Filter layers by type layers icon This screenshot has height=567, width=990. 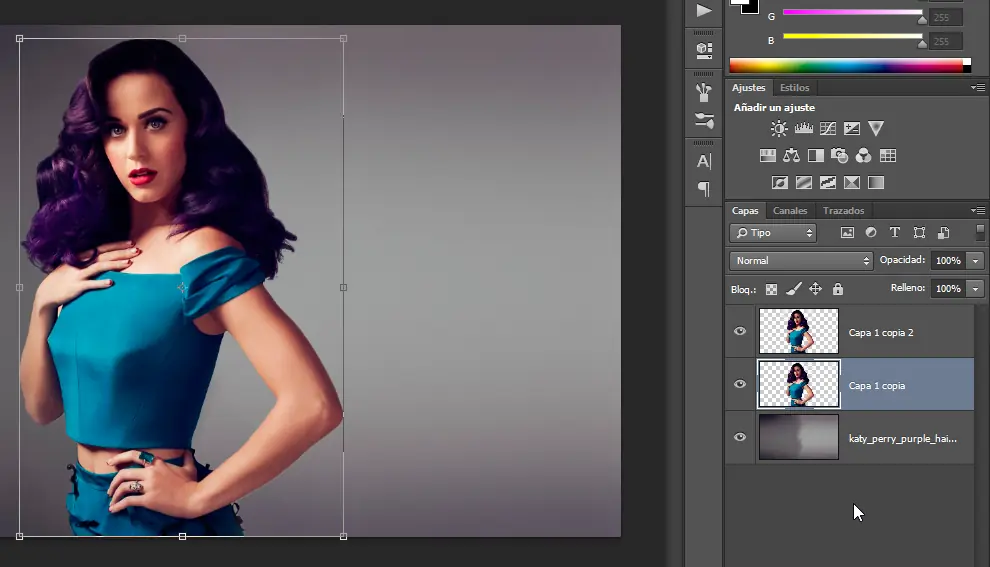(895, 232)
